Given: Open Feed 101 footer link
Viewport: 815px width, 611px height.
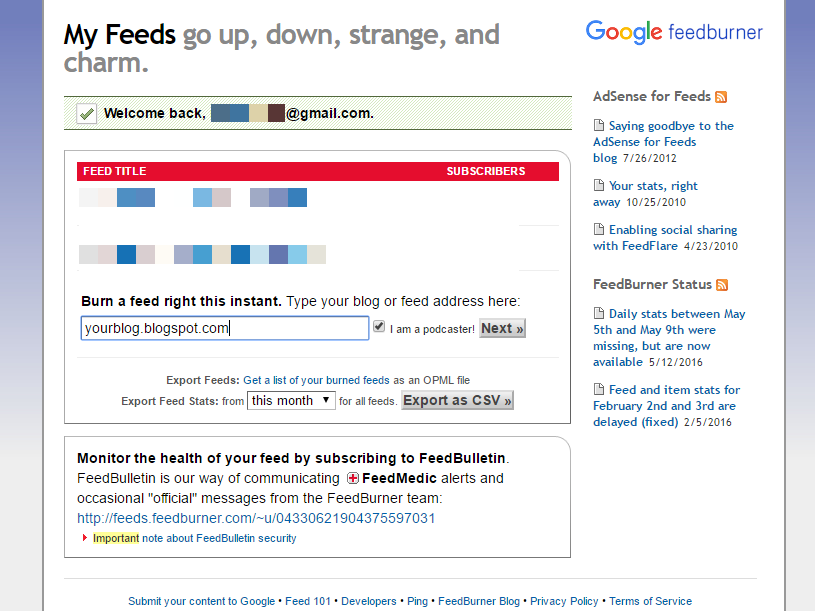Looking at the screenshot, I should (x=308, y=601).
